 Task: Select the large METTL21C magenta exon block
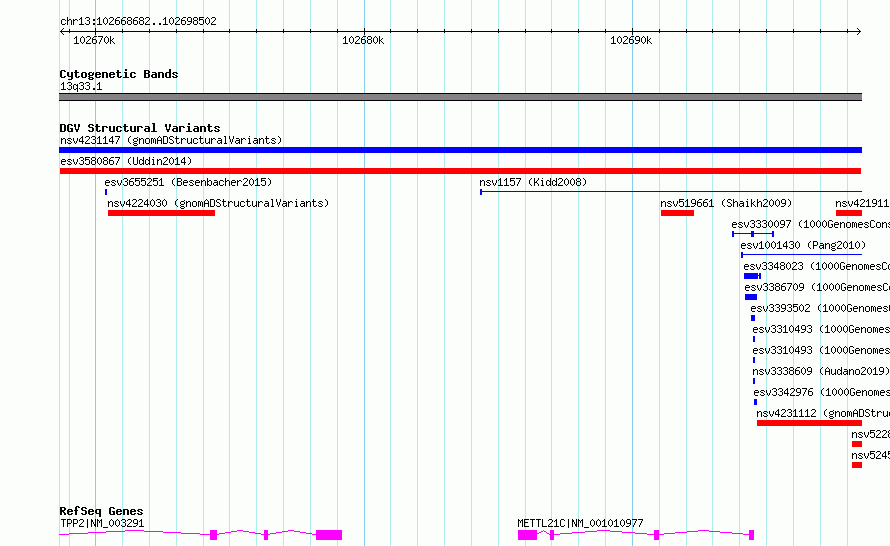coord(527,535)
